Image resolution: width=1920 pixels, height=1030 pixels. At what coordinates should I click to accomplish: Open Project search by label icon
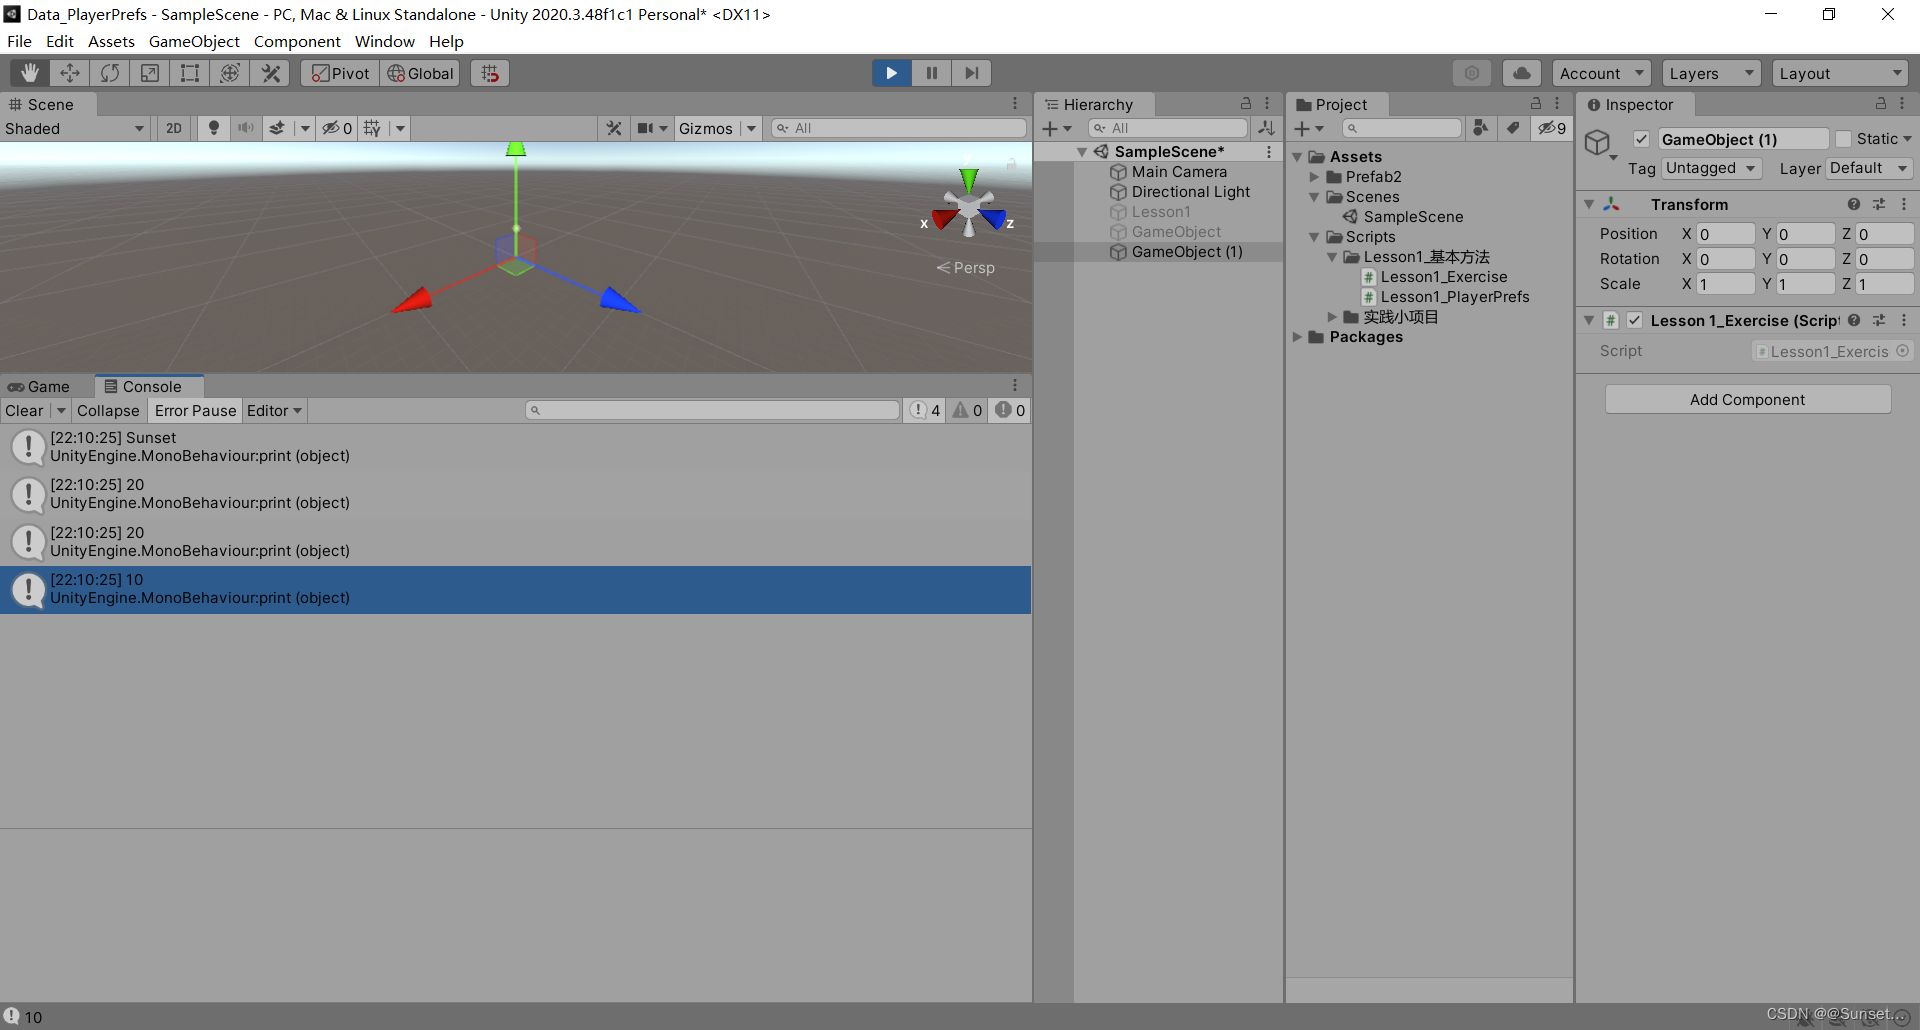pos(1513,128)
